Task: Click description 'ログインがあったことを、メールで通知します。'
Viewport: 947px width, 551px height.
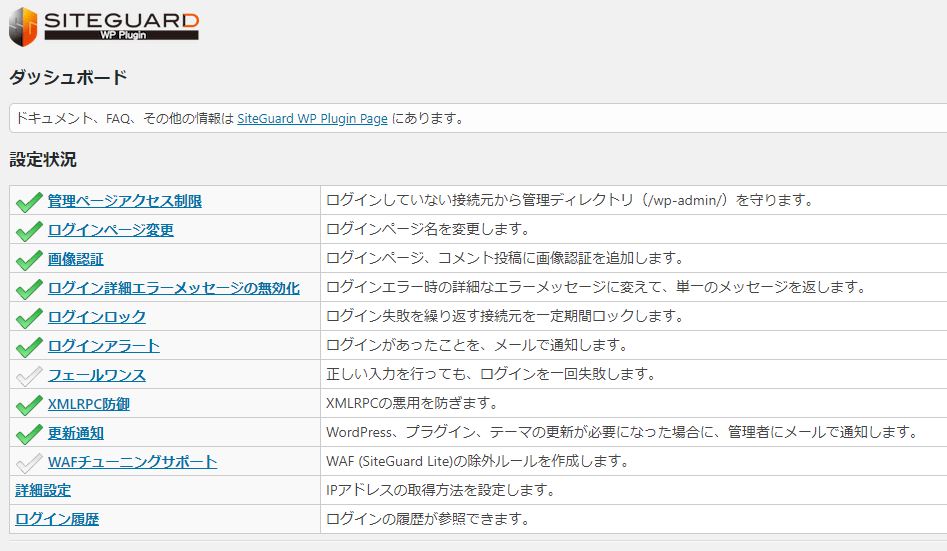Action: click(478, 345)
